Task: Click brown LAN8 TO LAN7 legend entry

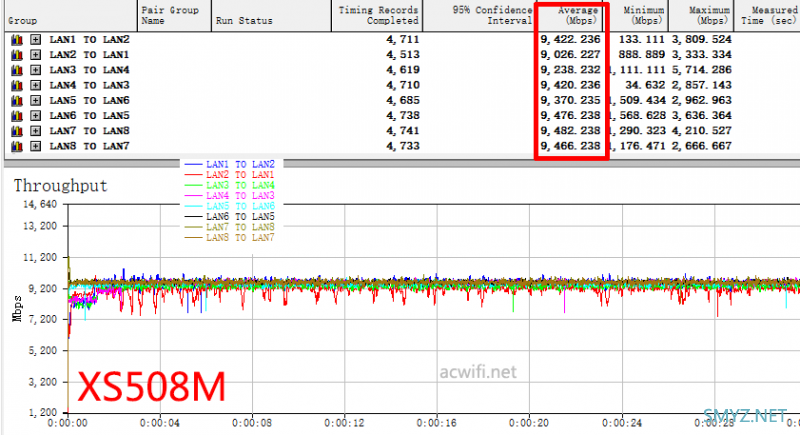Action: (230, 238)
